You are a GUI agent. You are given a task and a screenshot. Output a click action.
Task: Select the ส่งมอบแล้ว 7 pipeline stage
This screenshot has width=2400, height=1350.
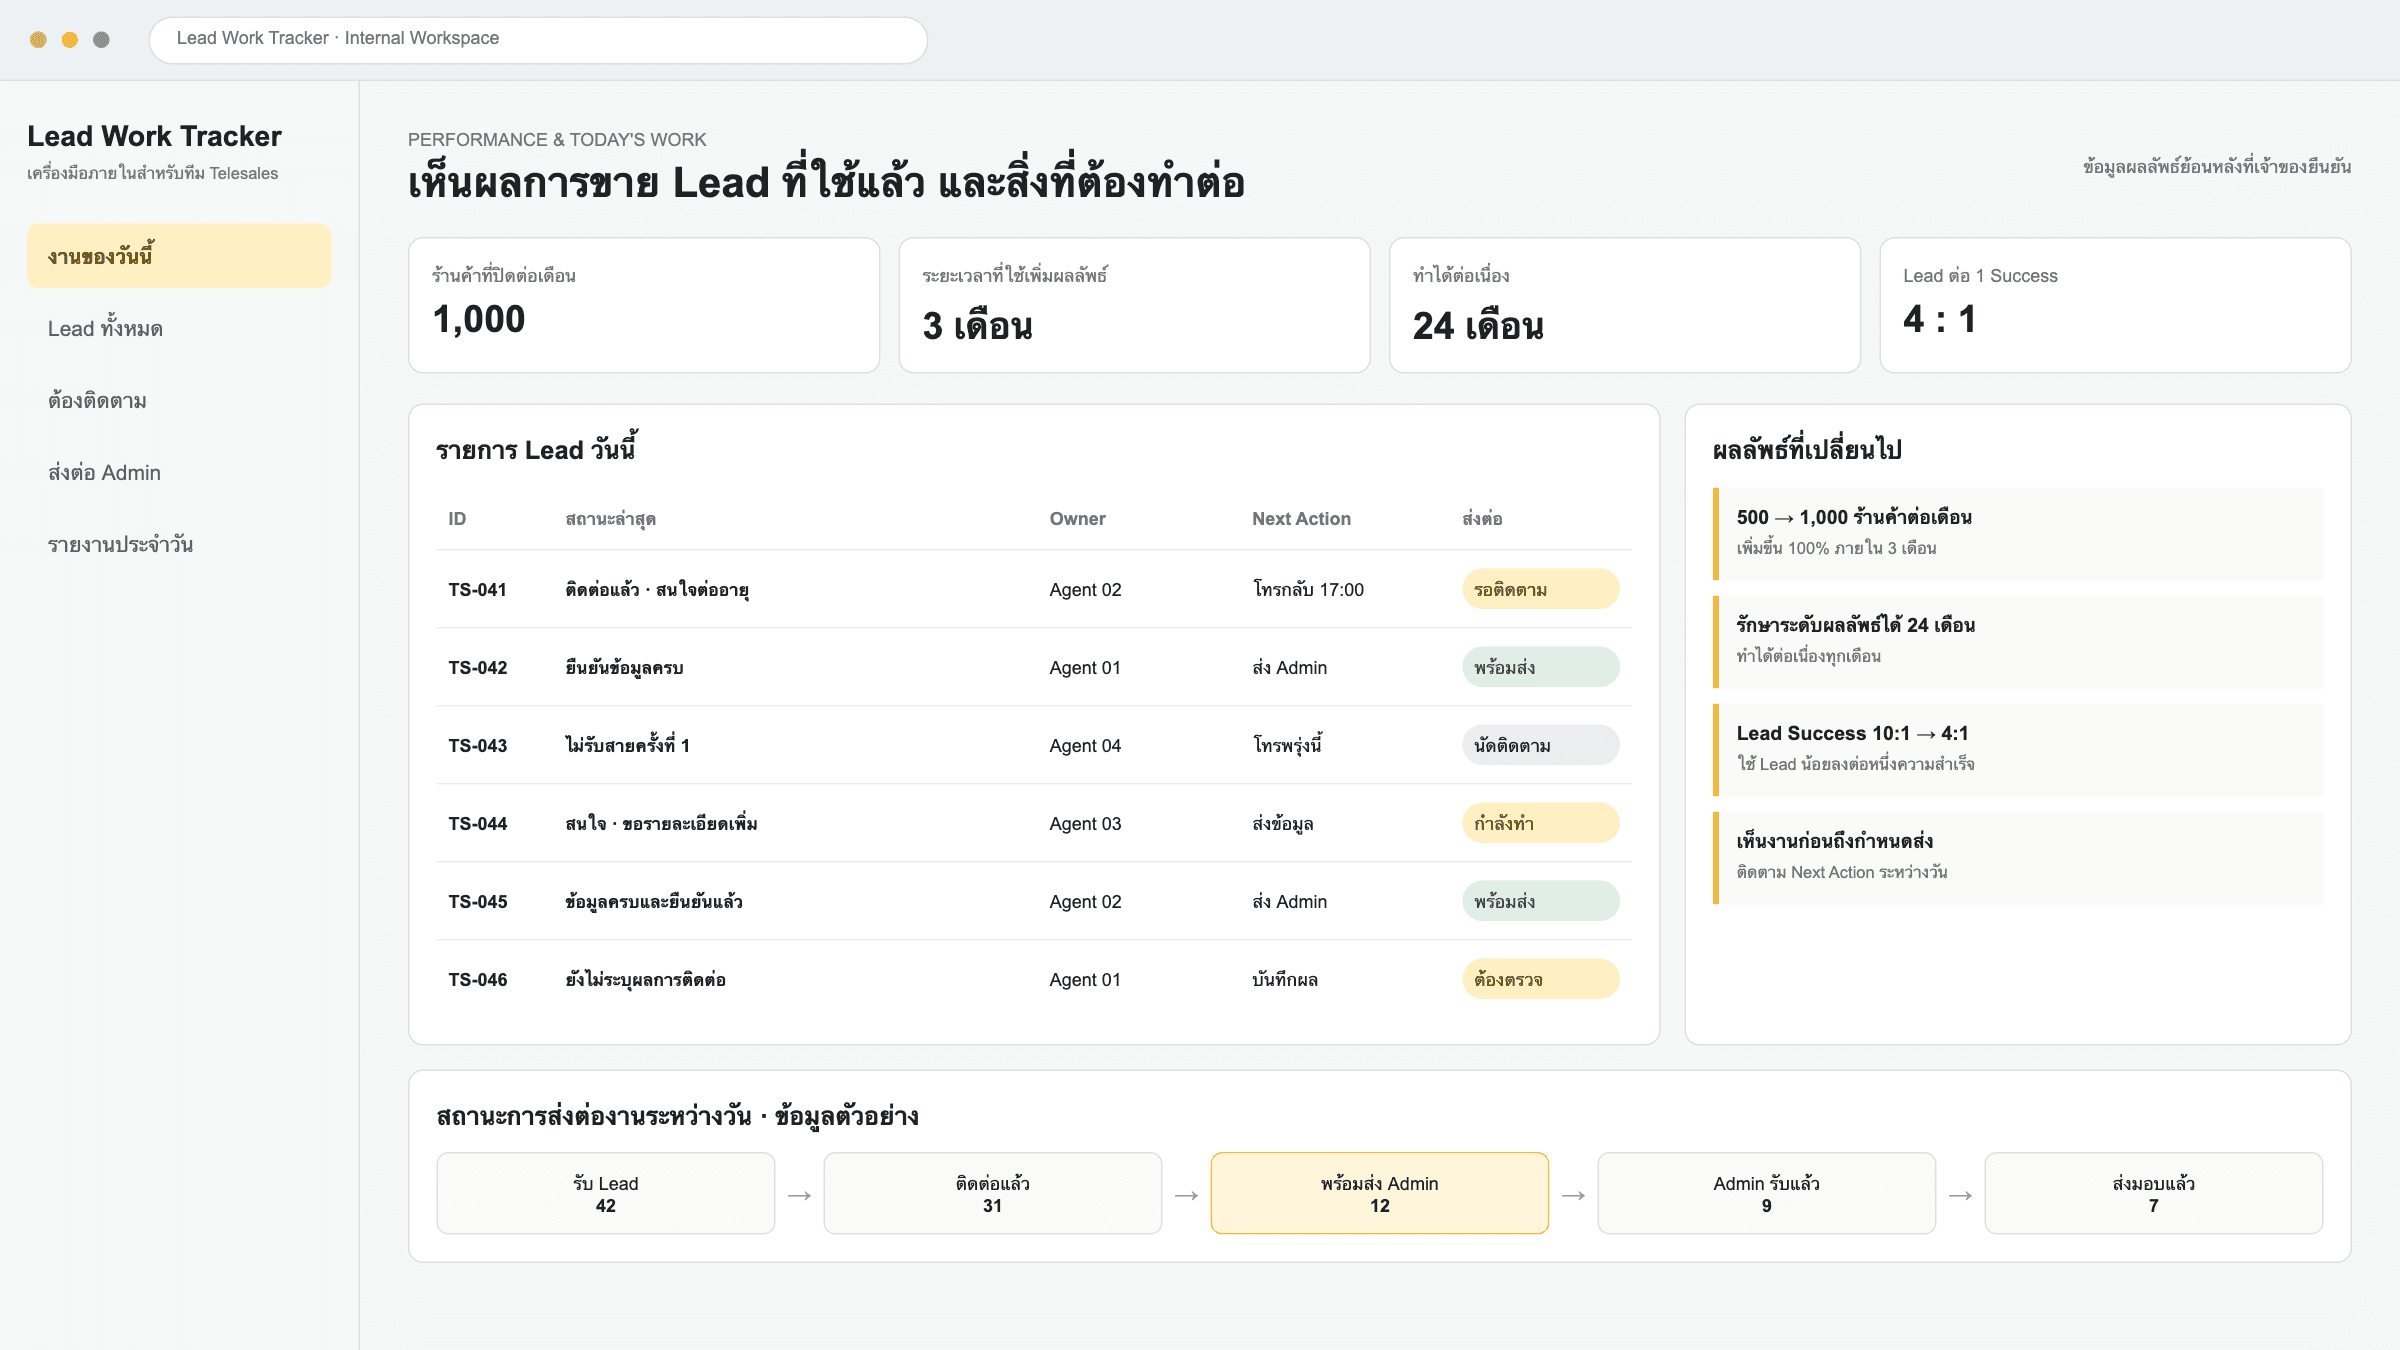point(2154,1193)
